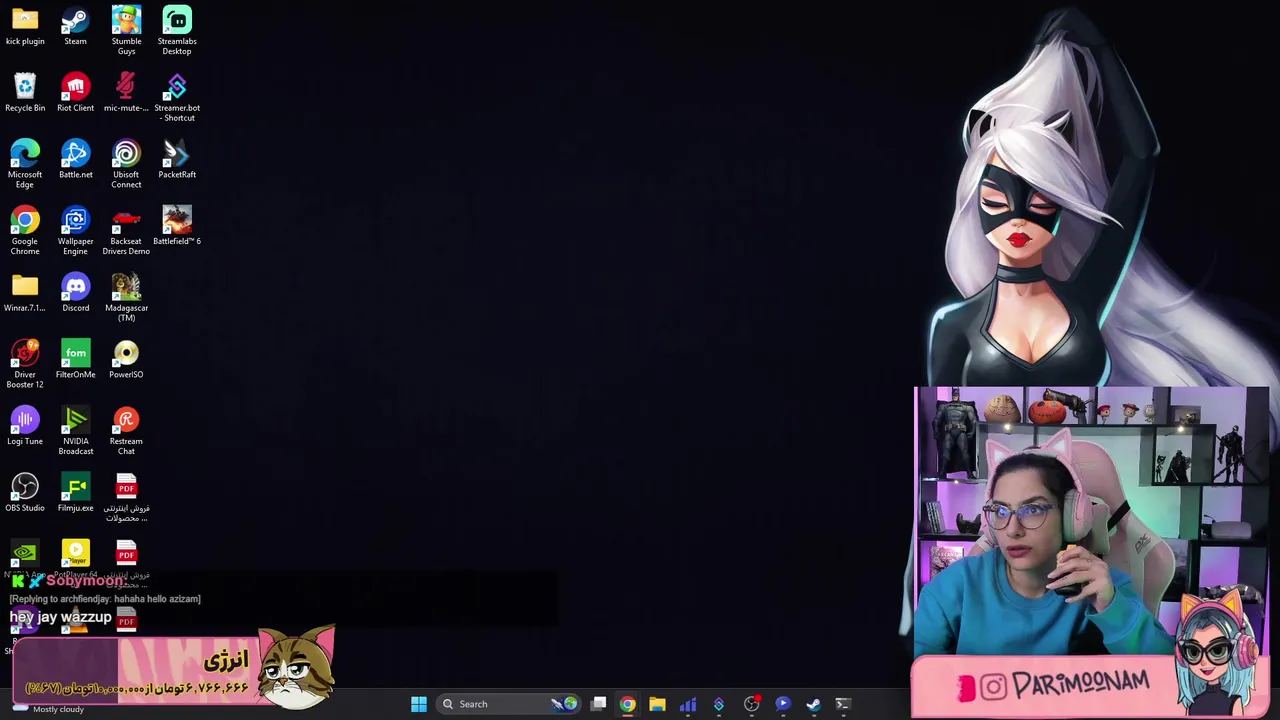Launch Driver Booster 12
Image resolution: width=1280 pixels, height=720 pixels.
(25, 364)
